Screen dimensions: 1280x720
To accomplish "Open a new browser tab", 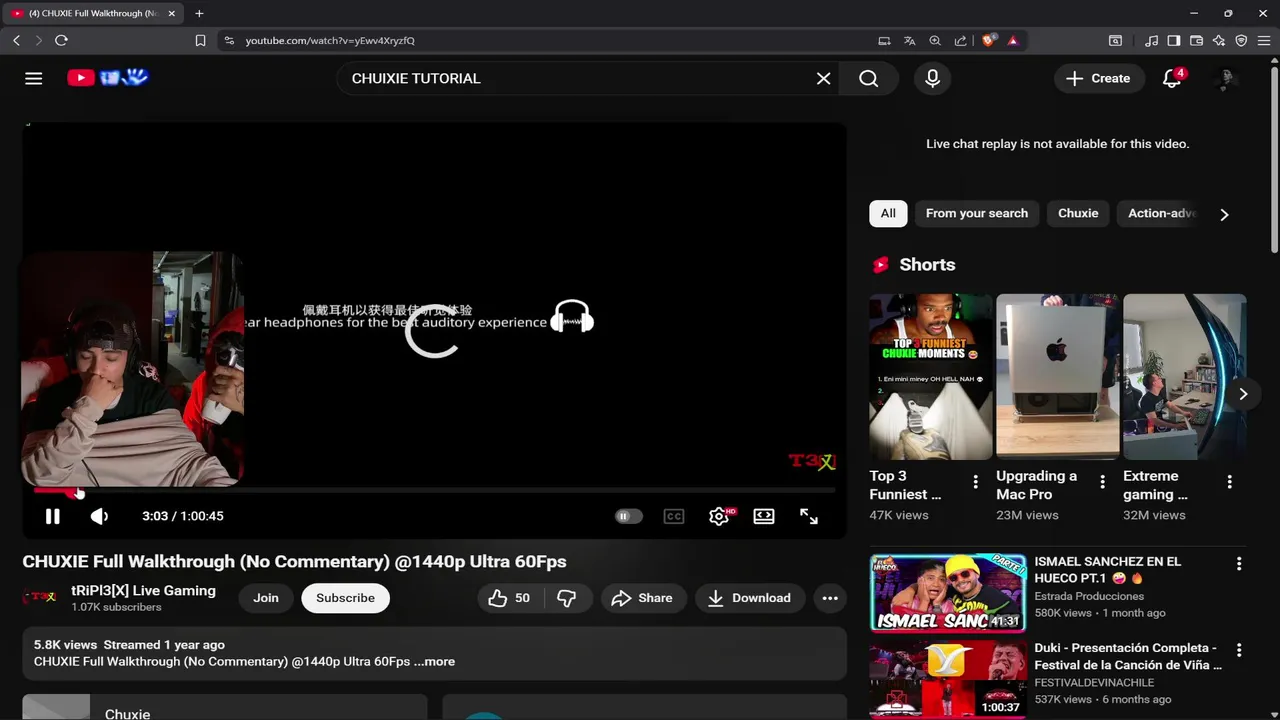I will [199, 13].
